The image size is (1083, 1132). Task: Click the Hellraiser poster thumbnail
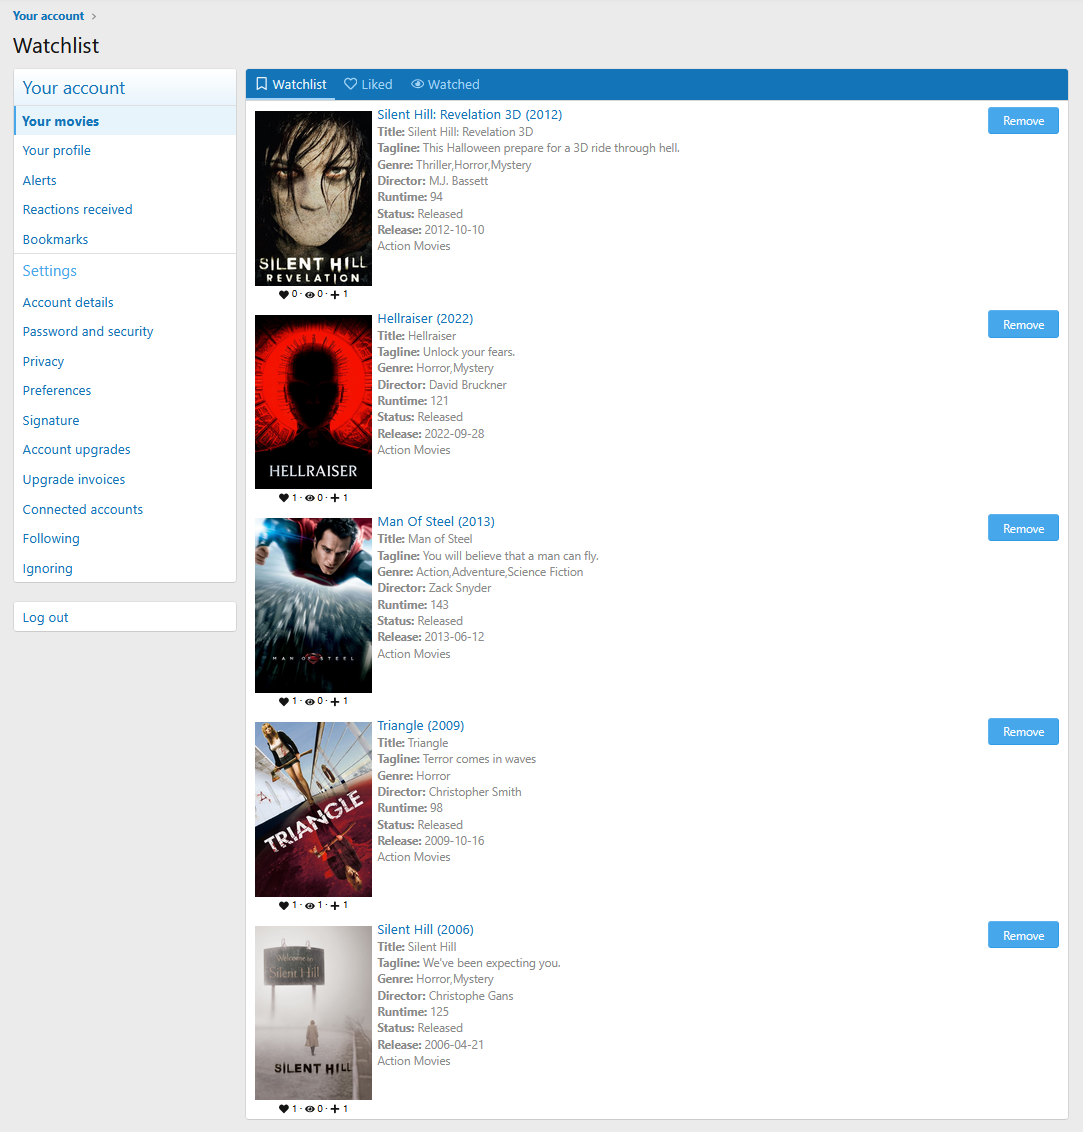(x=313, y=402)
